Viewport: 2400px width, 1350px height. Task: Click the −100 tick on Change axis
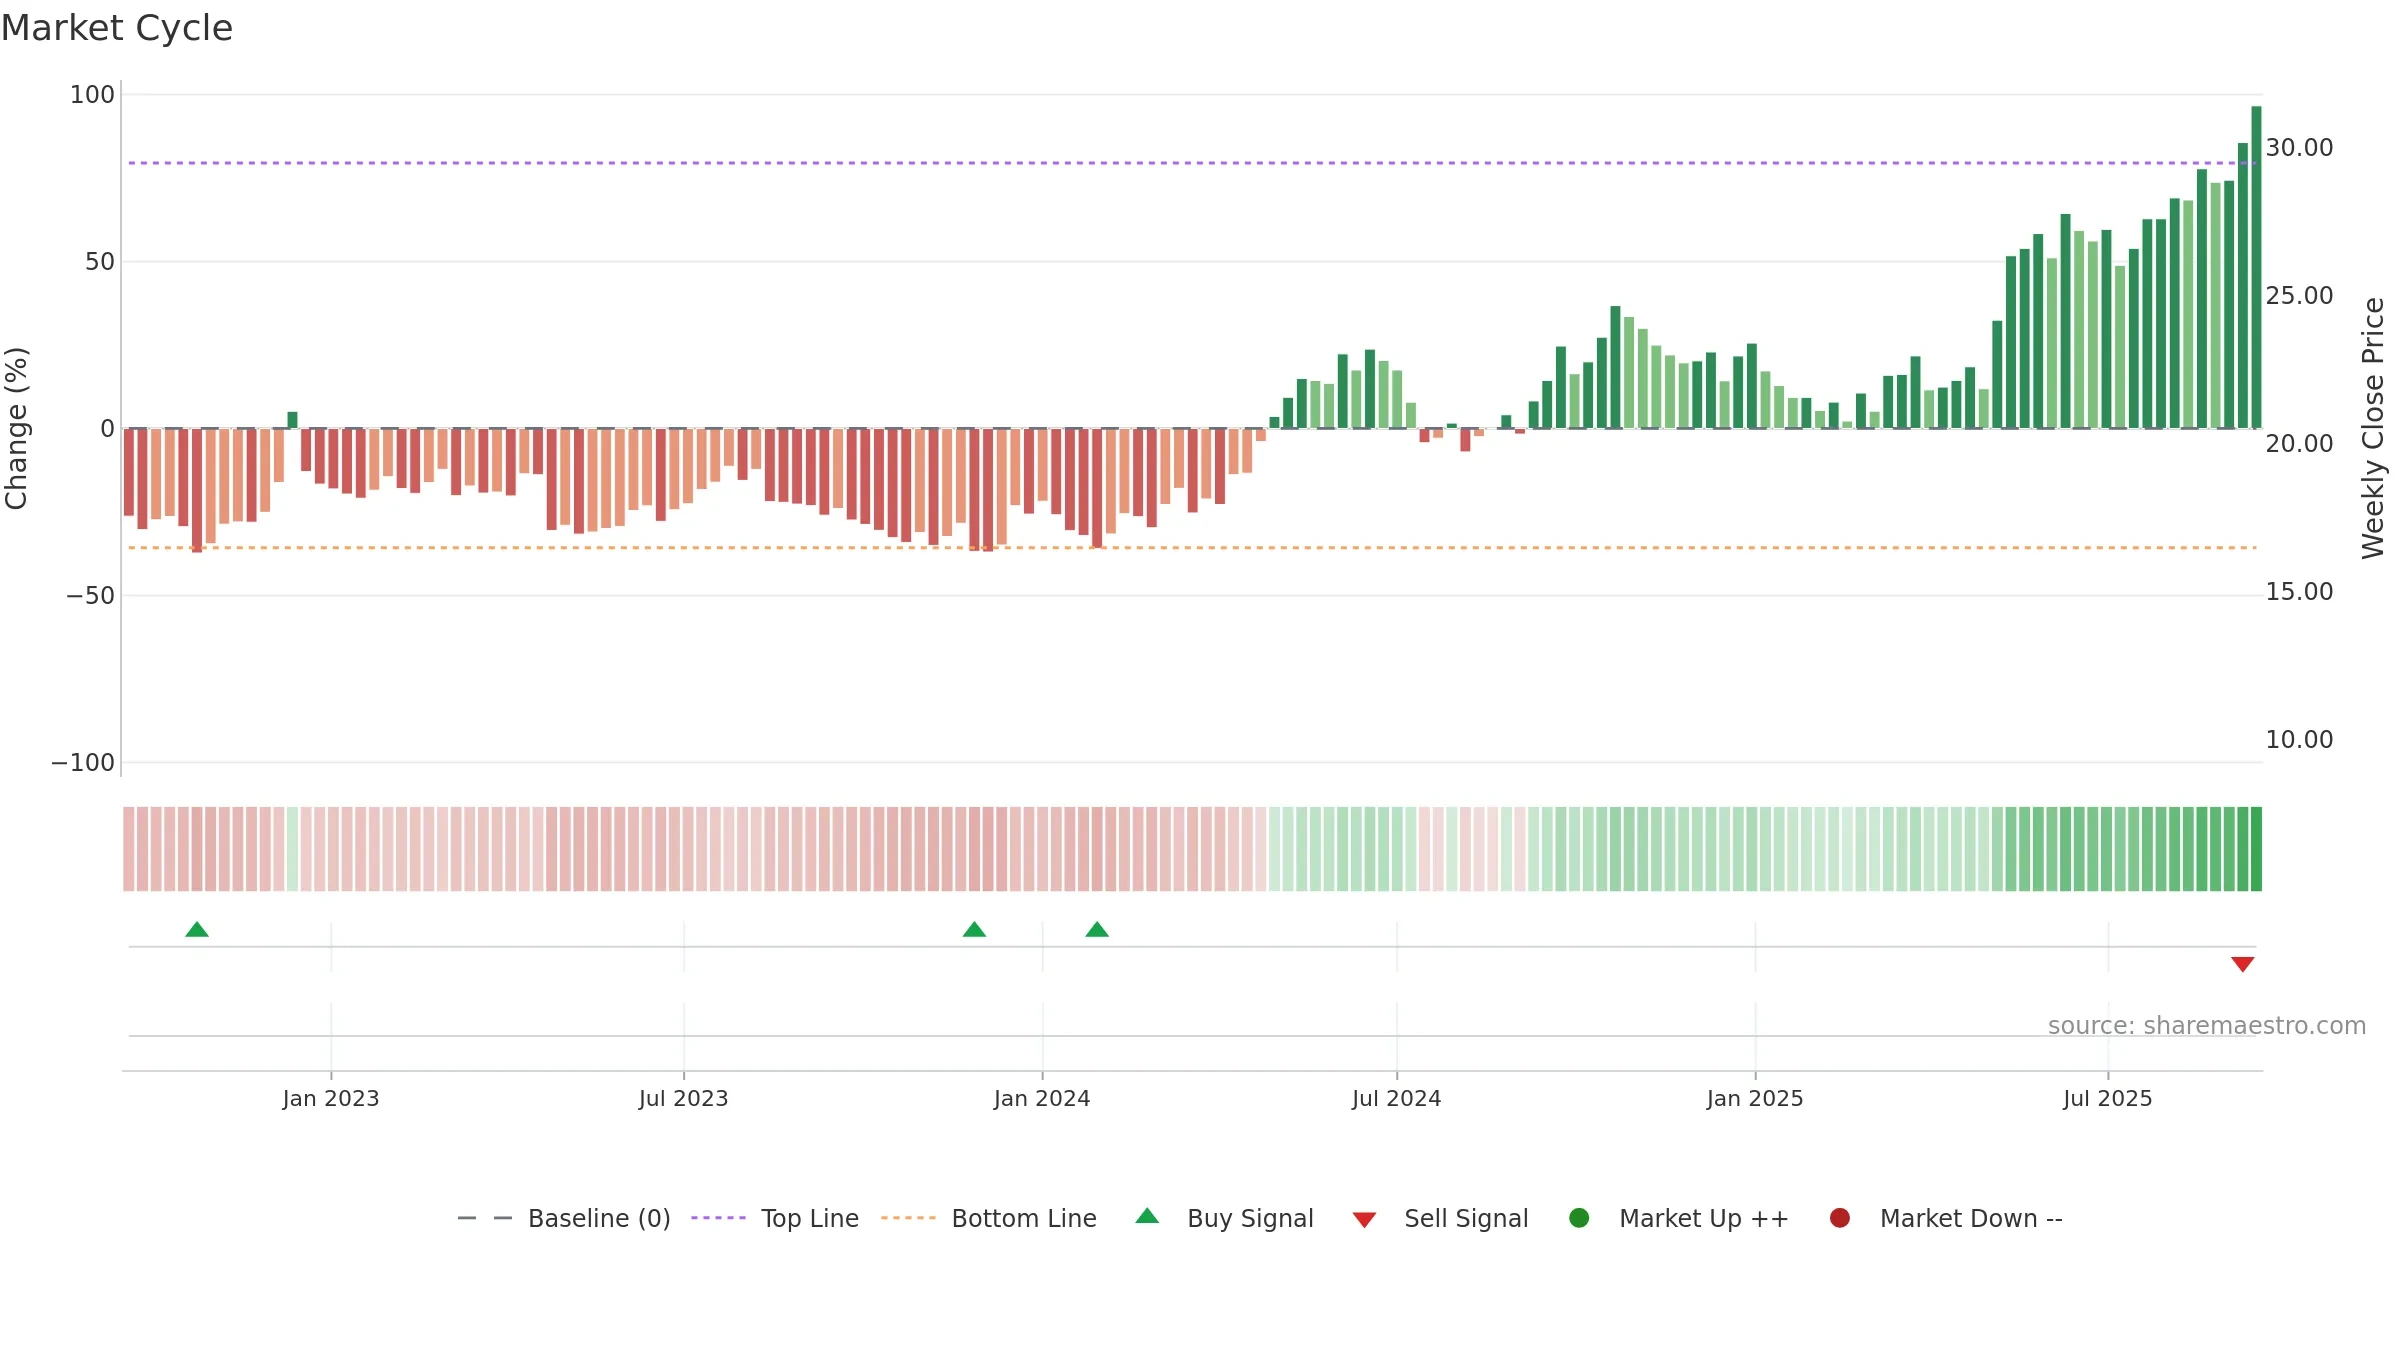coord(83,763)
